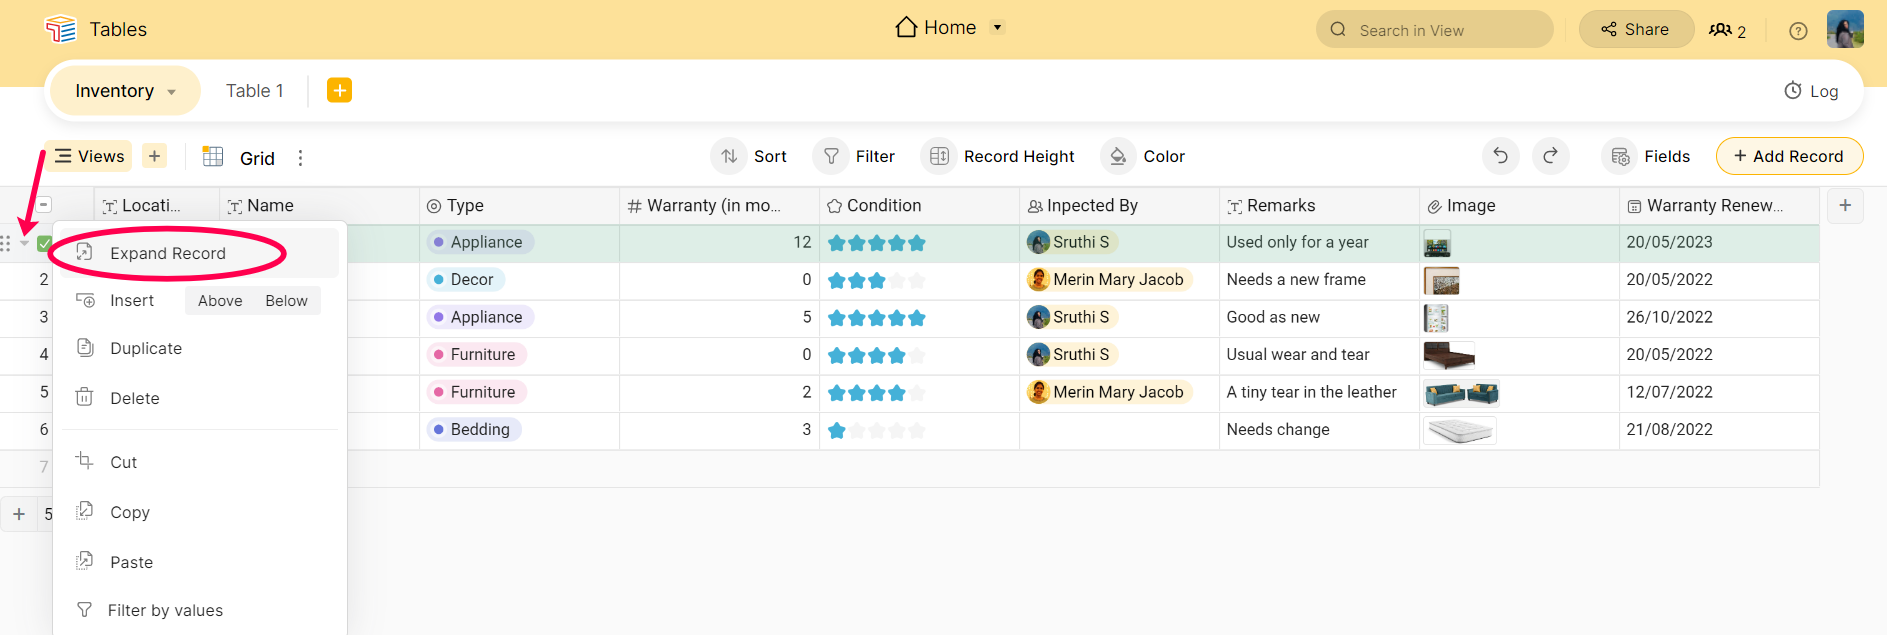Add a new table with orange plus
The height and width of the screenshot is (635, 1887).
click(x=339, y=91)
